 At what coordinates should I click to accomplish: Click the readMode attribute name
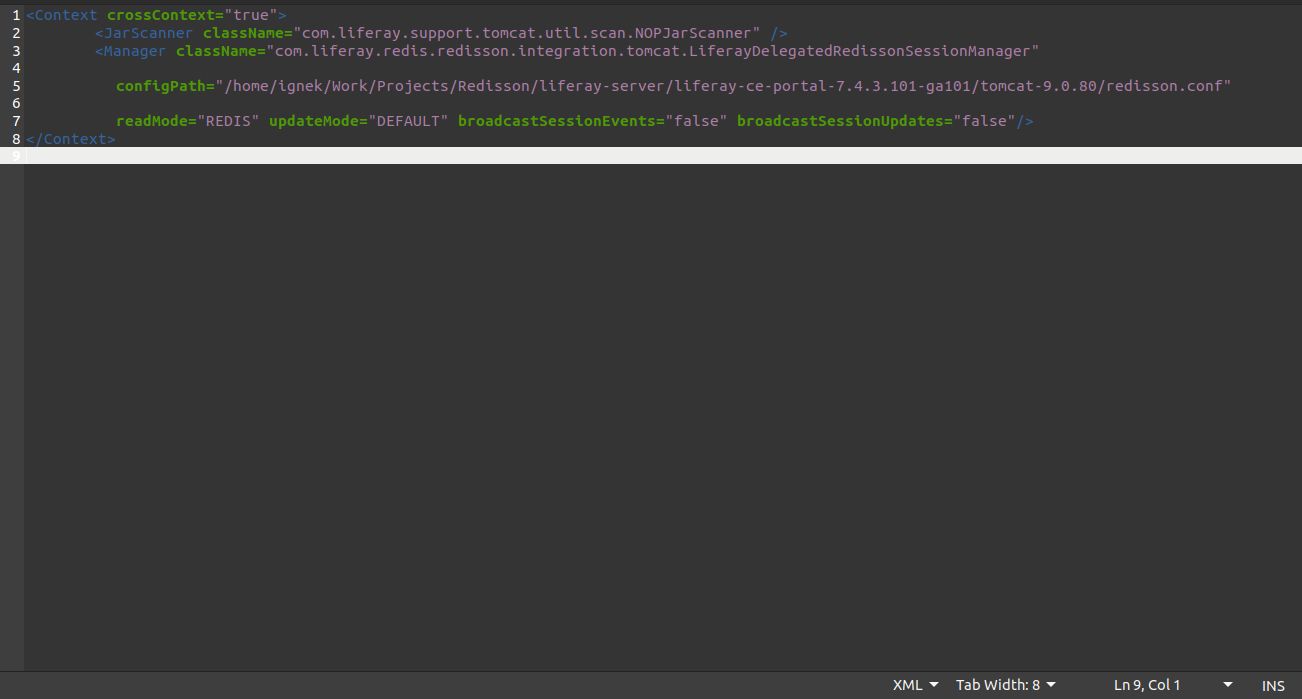152,121
